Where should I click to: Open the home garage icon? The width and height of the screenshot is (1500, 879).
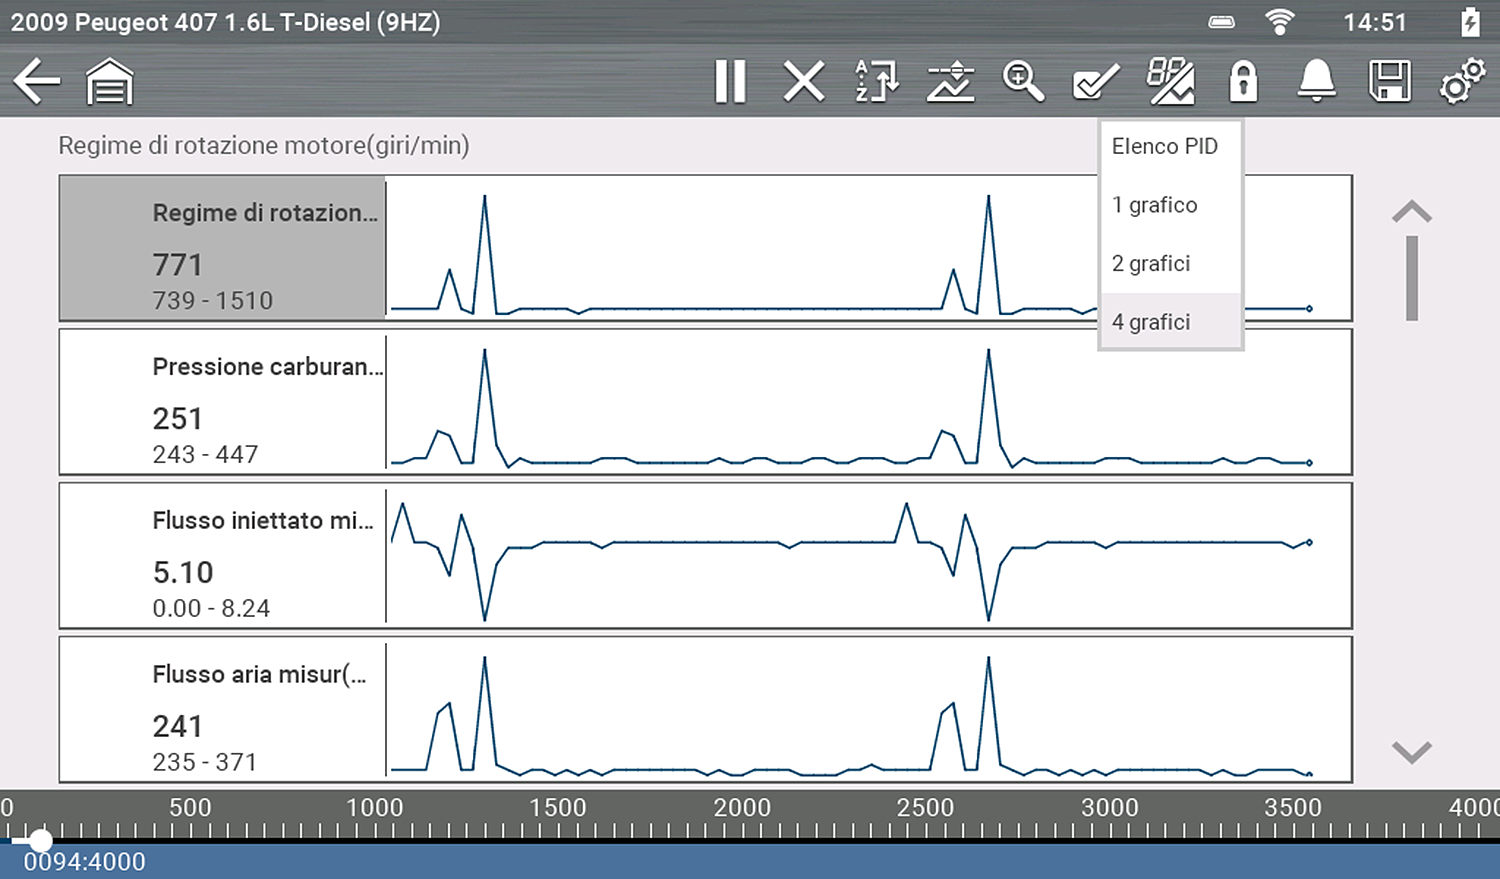[109, 81]
